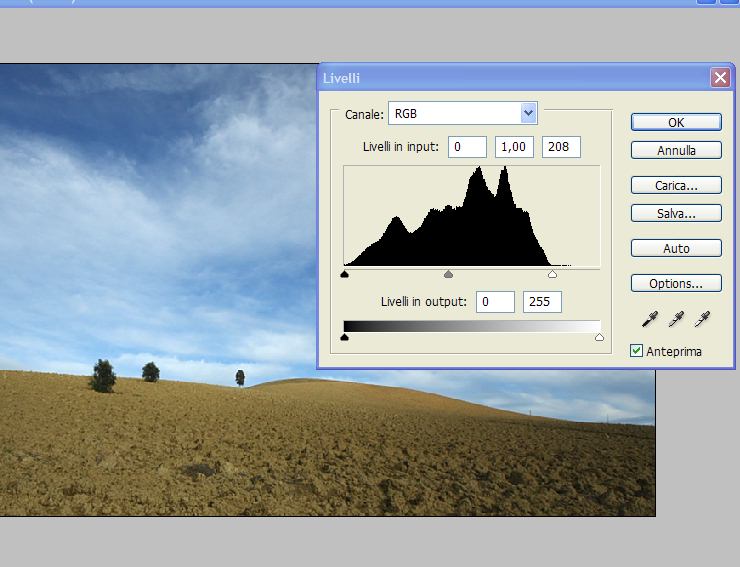Screen dimensions: 740x567
Task: Click the white highlight input slider
Action: coord(552,273)
